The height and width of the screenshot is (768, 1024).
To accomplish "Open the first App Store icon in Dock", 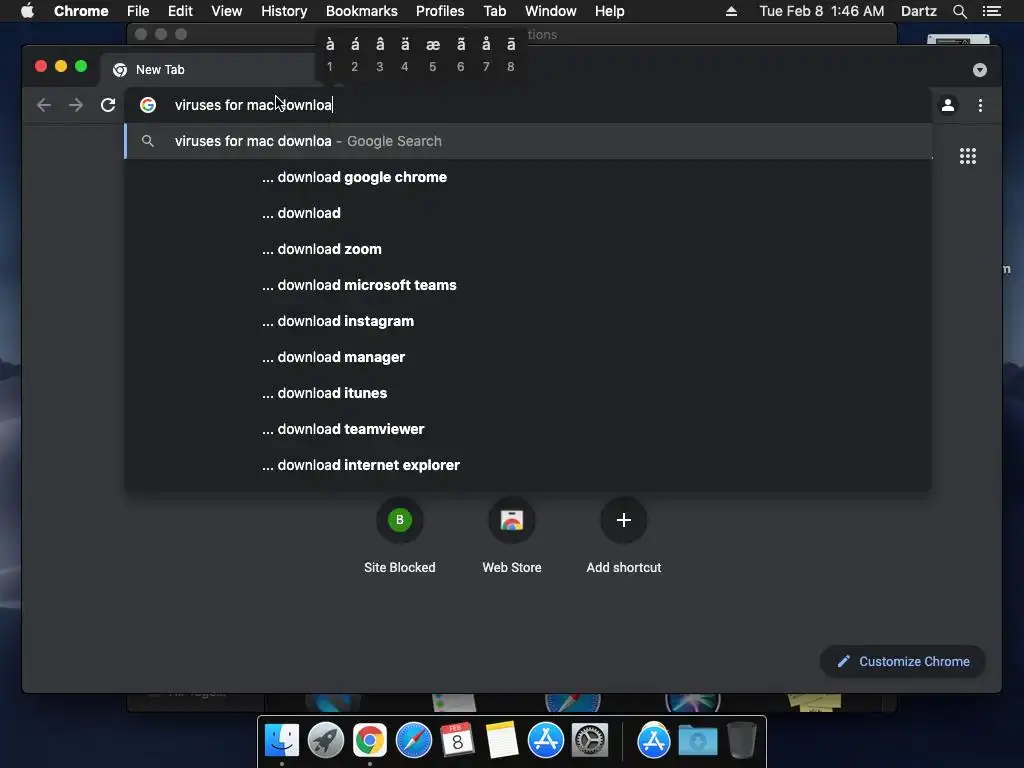I will point(545,741).
